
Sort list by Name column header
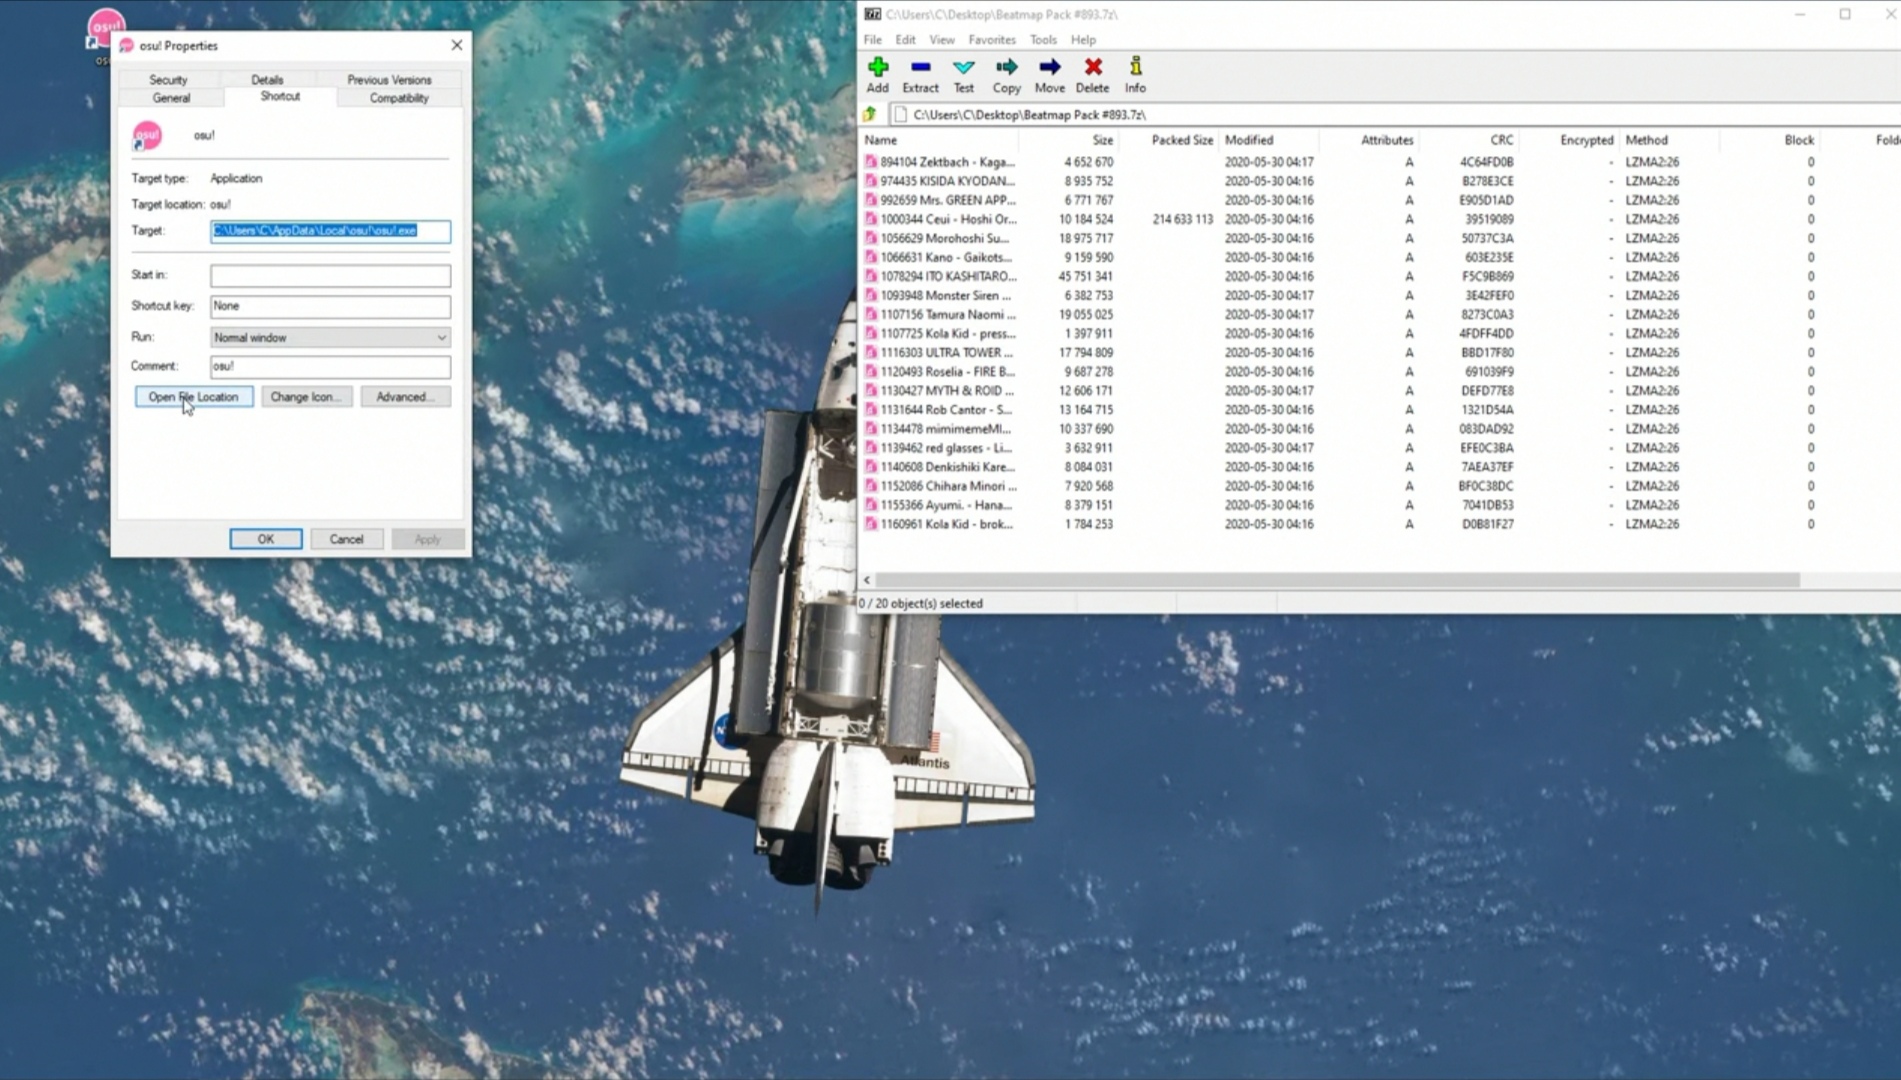pos(938,140)
